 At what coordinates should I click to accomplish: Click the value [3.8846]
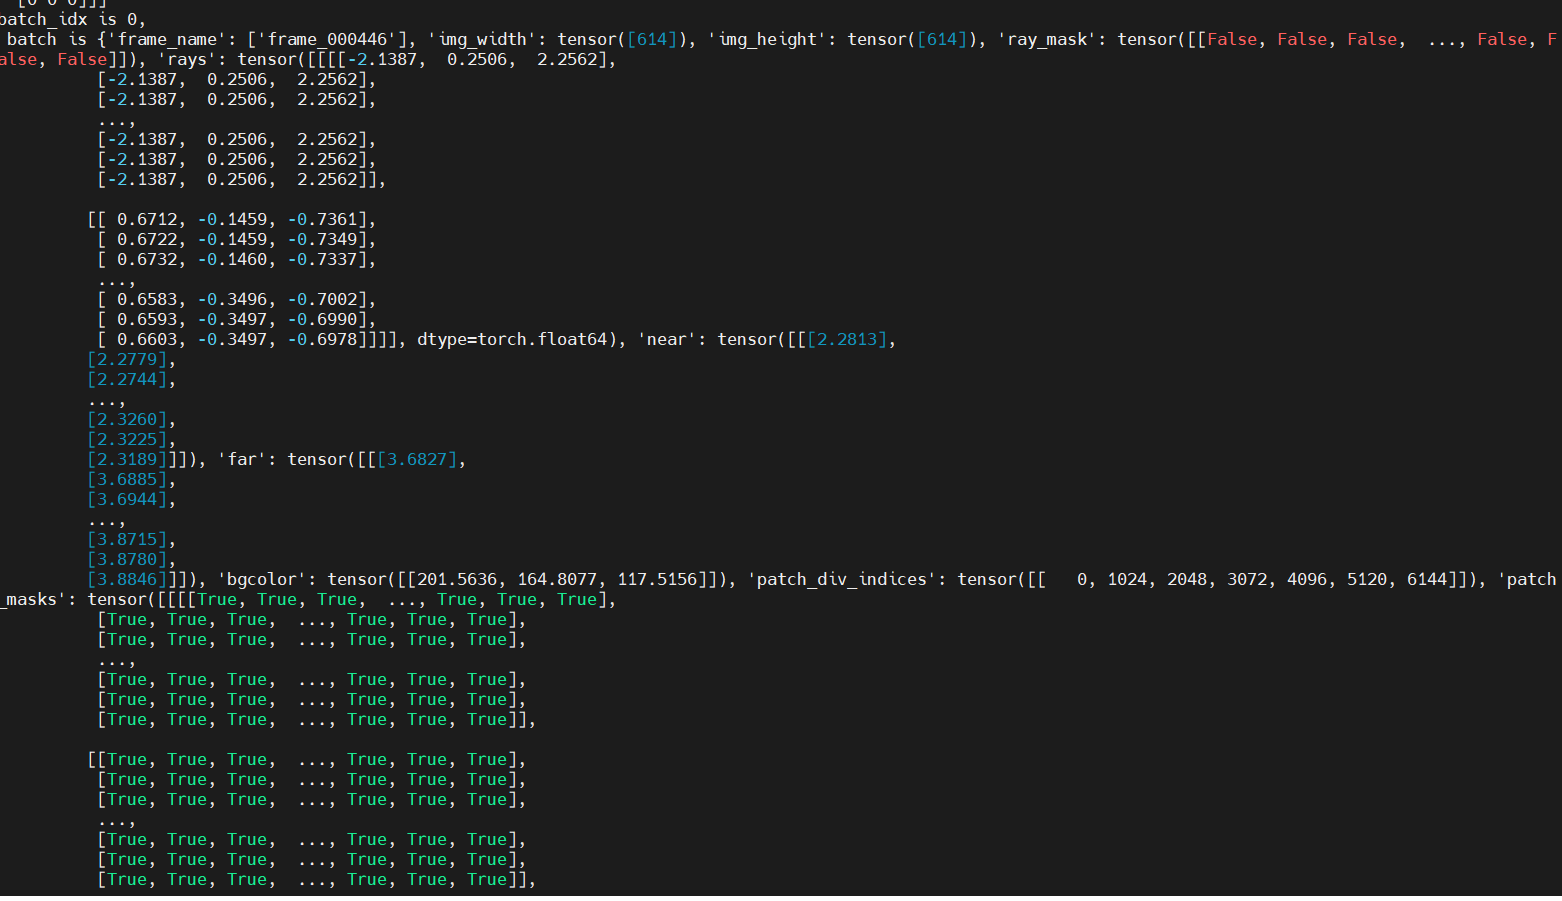coord(127,579)
